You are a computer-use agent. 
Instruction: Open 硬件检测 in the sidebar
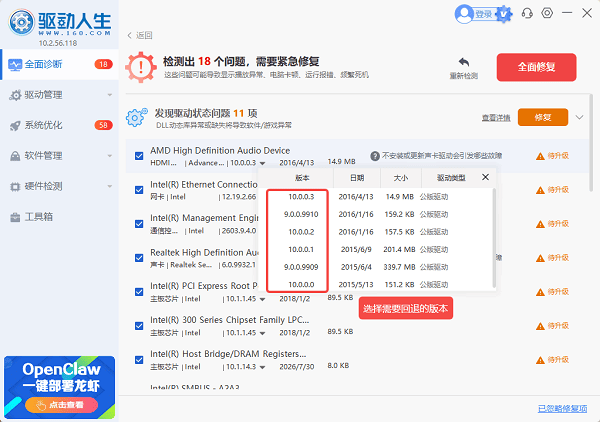(x=60, y=186)
